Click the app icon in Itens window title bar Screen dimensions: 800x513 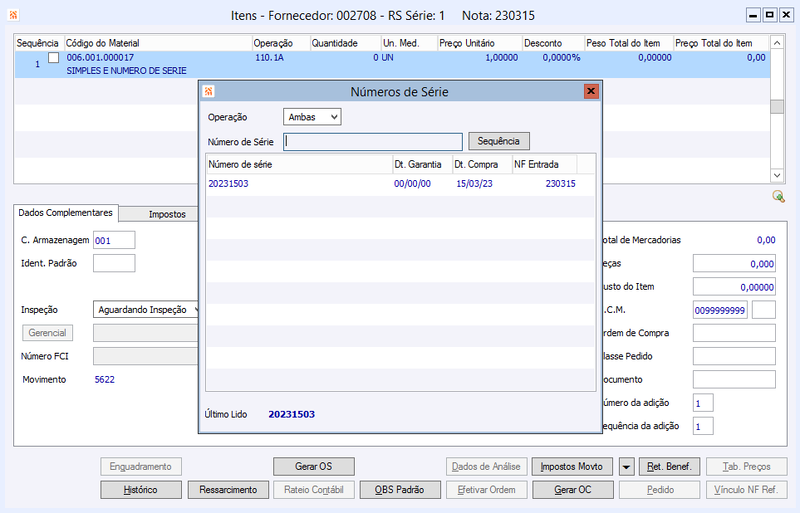[13, 15]
